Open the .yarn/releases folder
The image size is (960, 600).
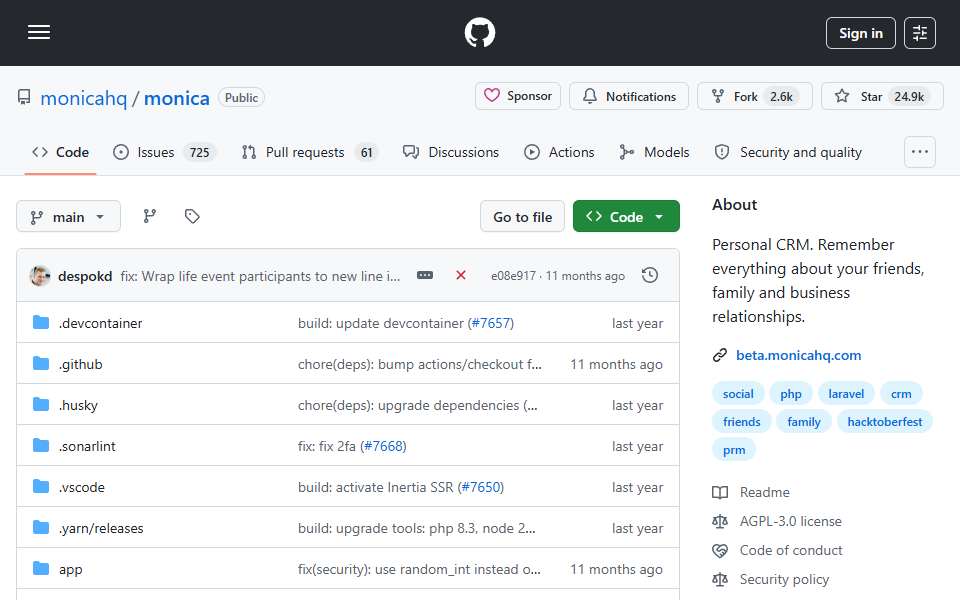[x=101, y=528]
